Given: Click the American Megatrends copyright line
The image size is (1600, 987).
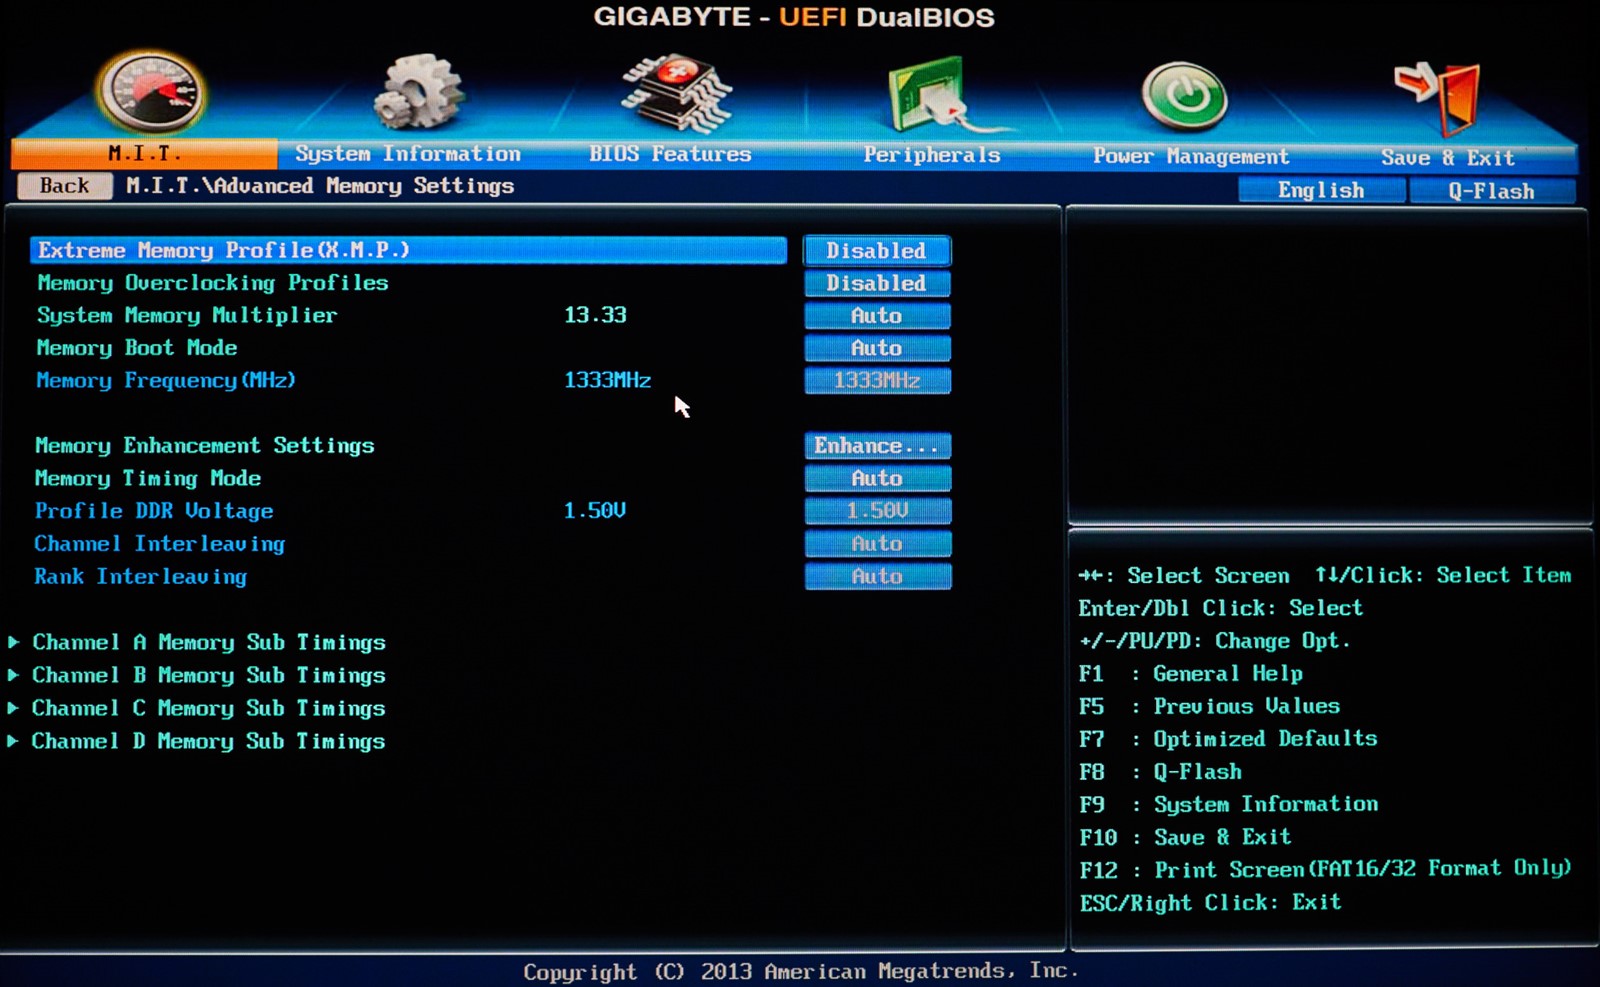Looking at the screenshot, I should 801,971.
